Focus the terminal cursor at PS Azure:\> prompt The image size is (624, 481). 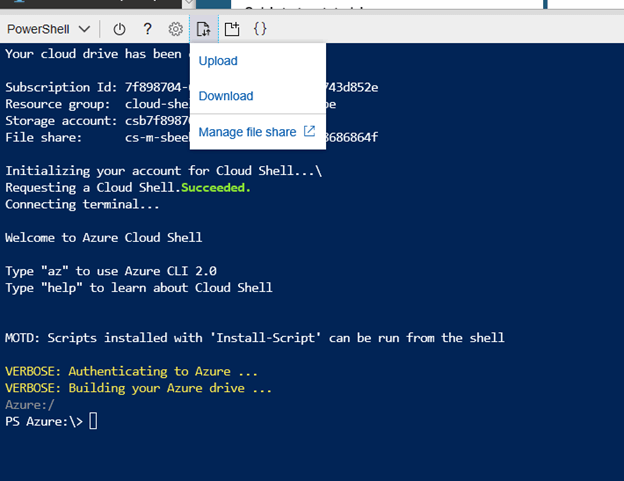[x=93, y=421]
